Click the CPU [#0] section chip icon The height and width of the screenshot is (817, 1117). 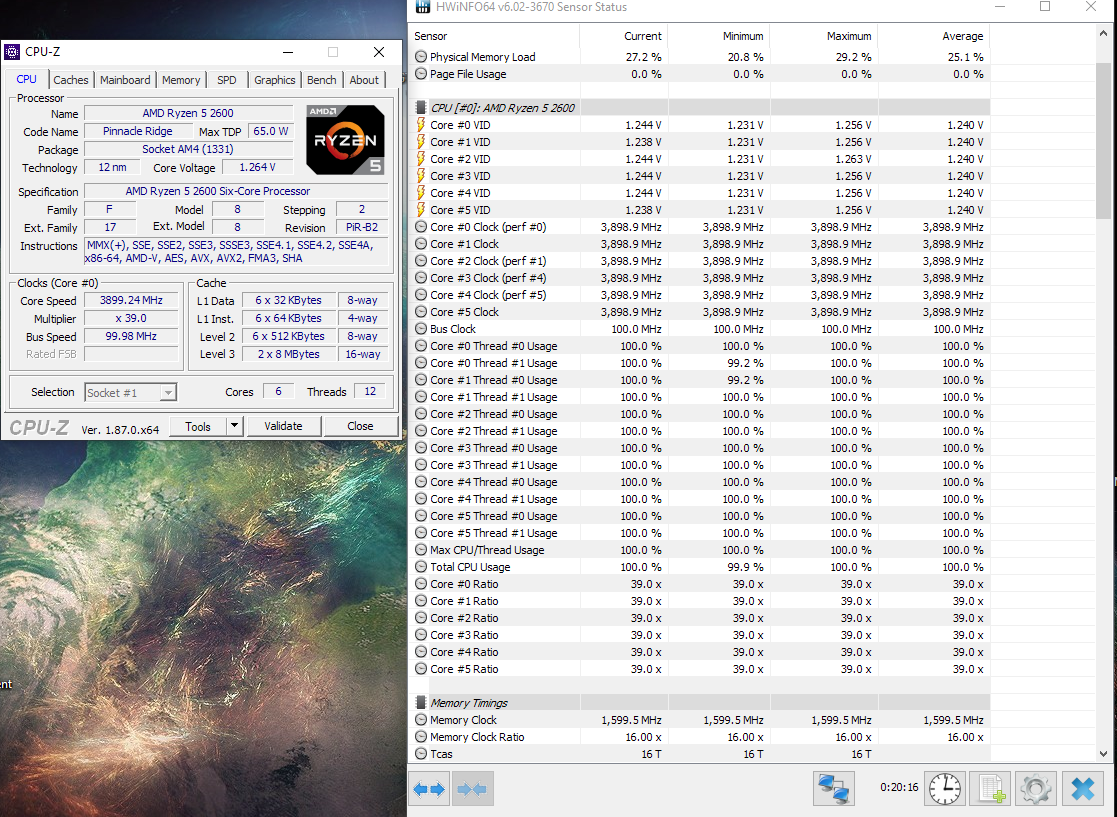tap(421, 108)
